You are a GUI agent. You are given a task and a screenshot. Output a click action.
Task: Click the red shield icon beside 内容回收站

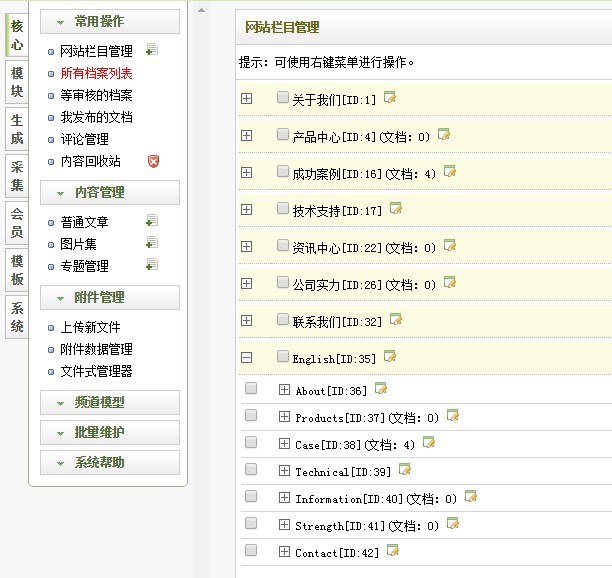pyautogui.click(x=153, y=161)
